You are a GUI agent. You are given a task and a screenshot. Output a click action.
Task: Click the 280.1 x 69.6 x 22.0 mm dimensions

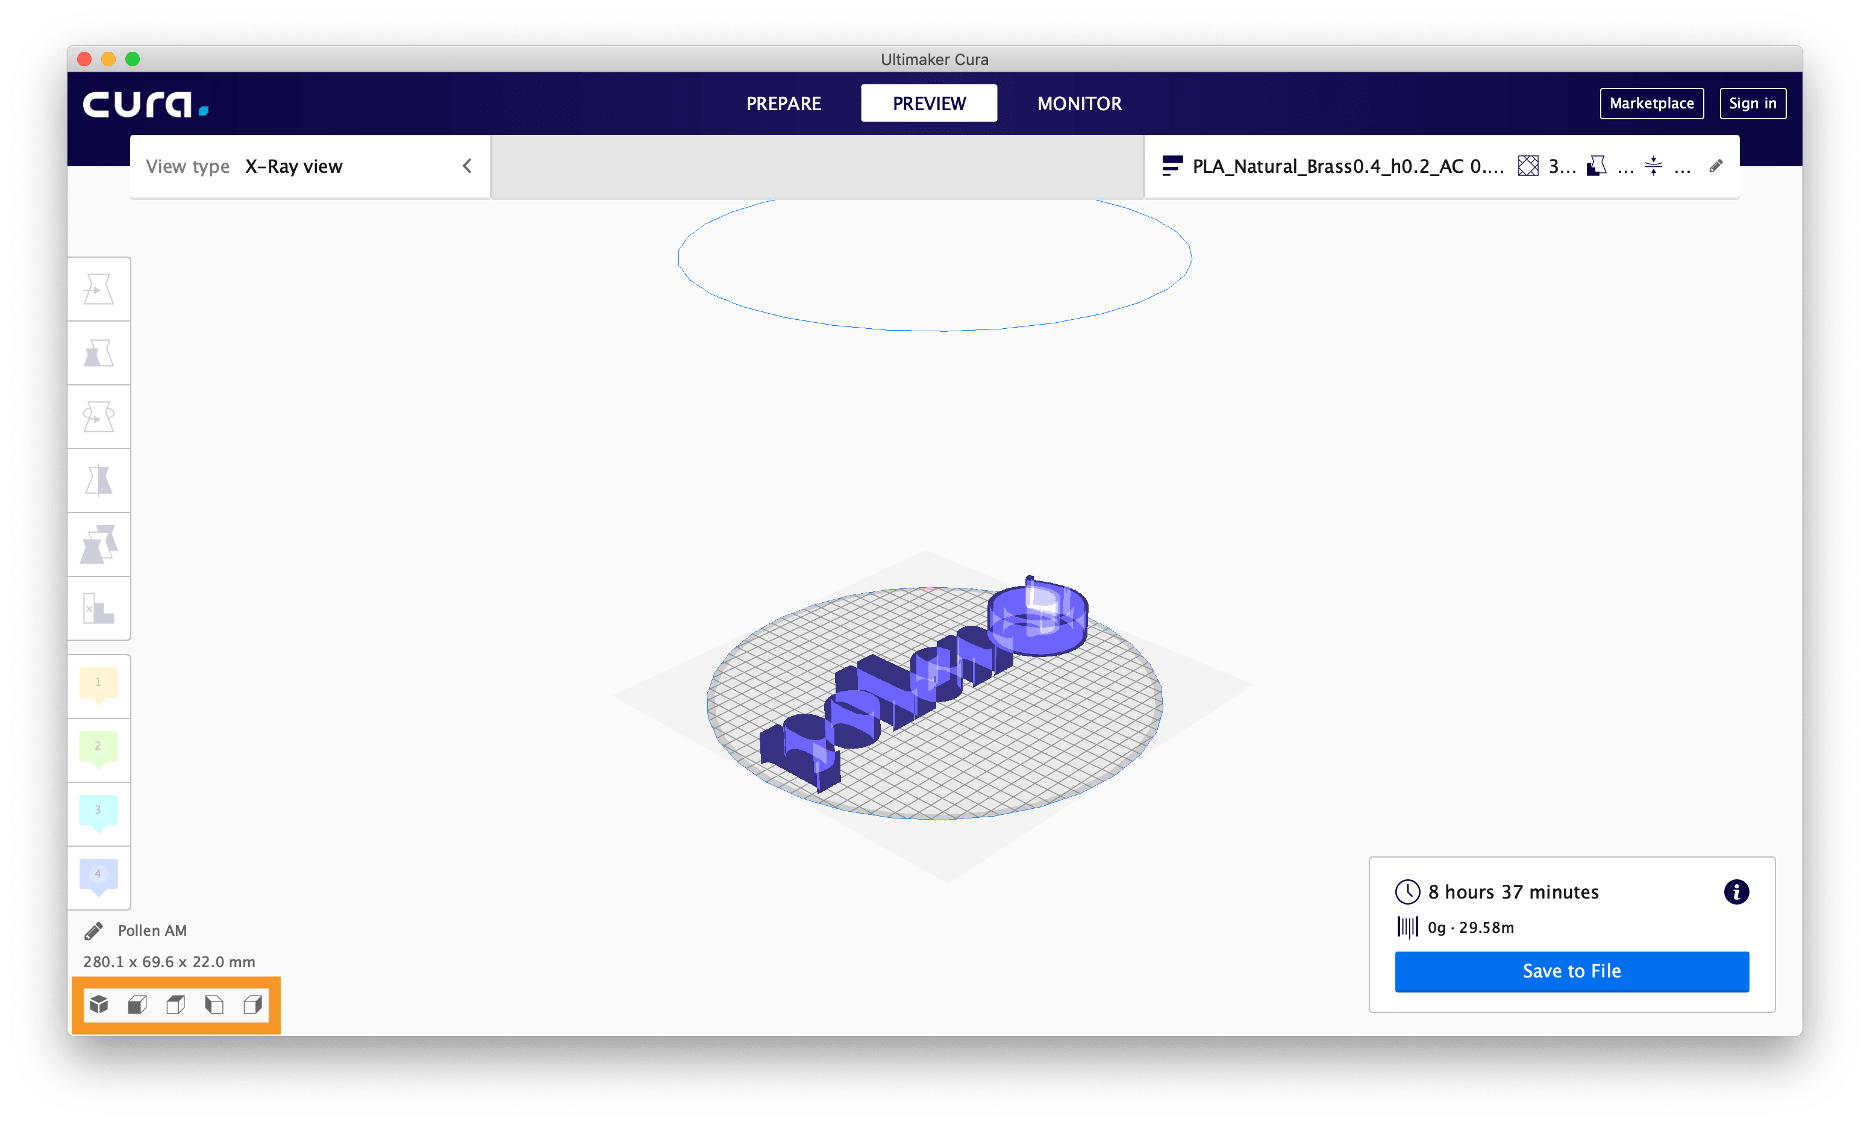169,962
